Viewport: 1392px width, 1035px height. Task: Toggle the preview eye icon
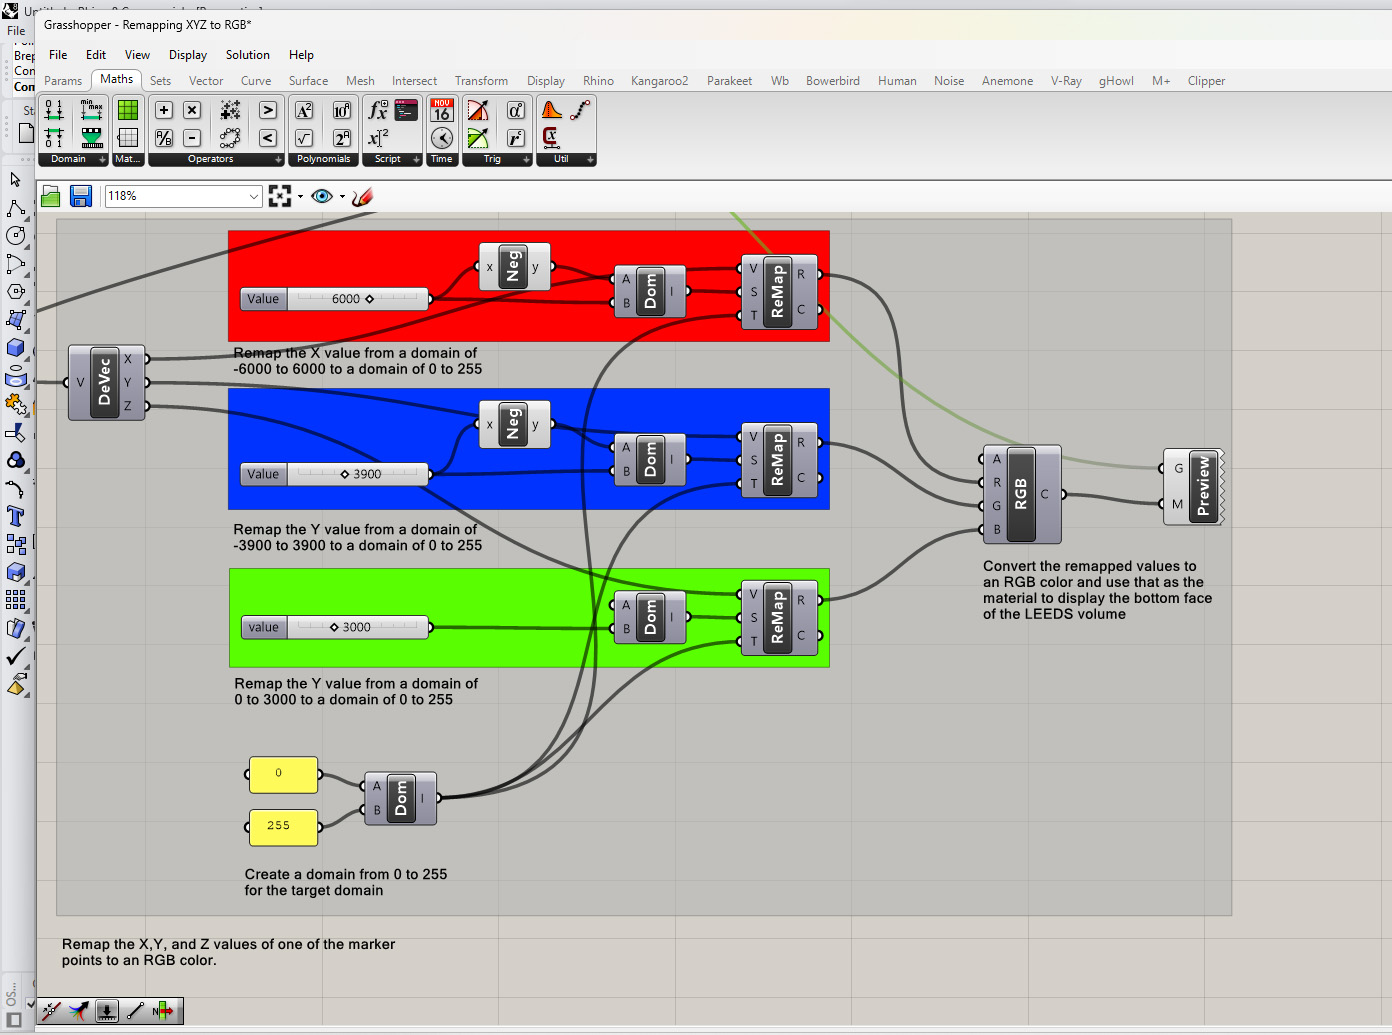tap(321, 197)
